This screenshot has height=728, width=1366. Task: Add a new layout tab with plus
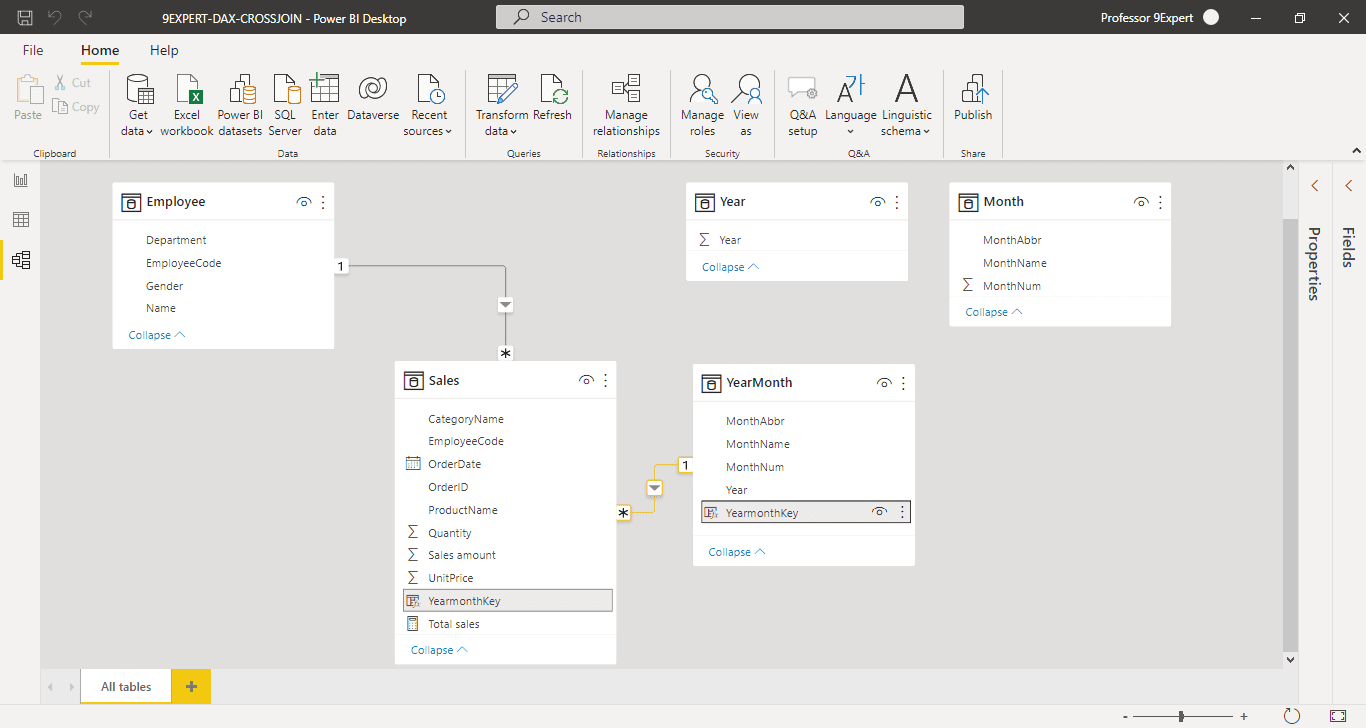[191, 686]
